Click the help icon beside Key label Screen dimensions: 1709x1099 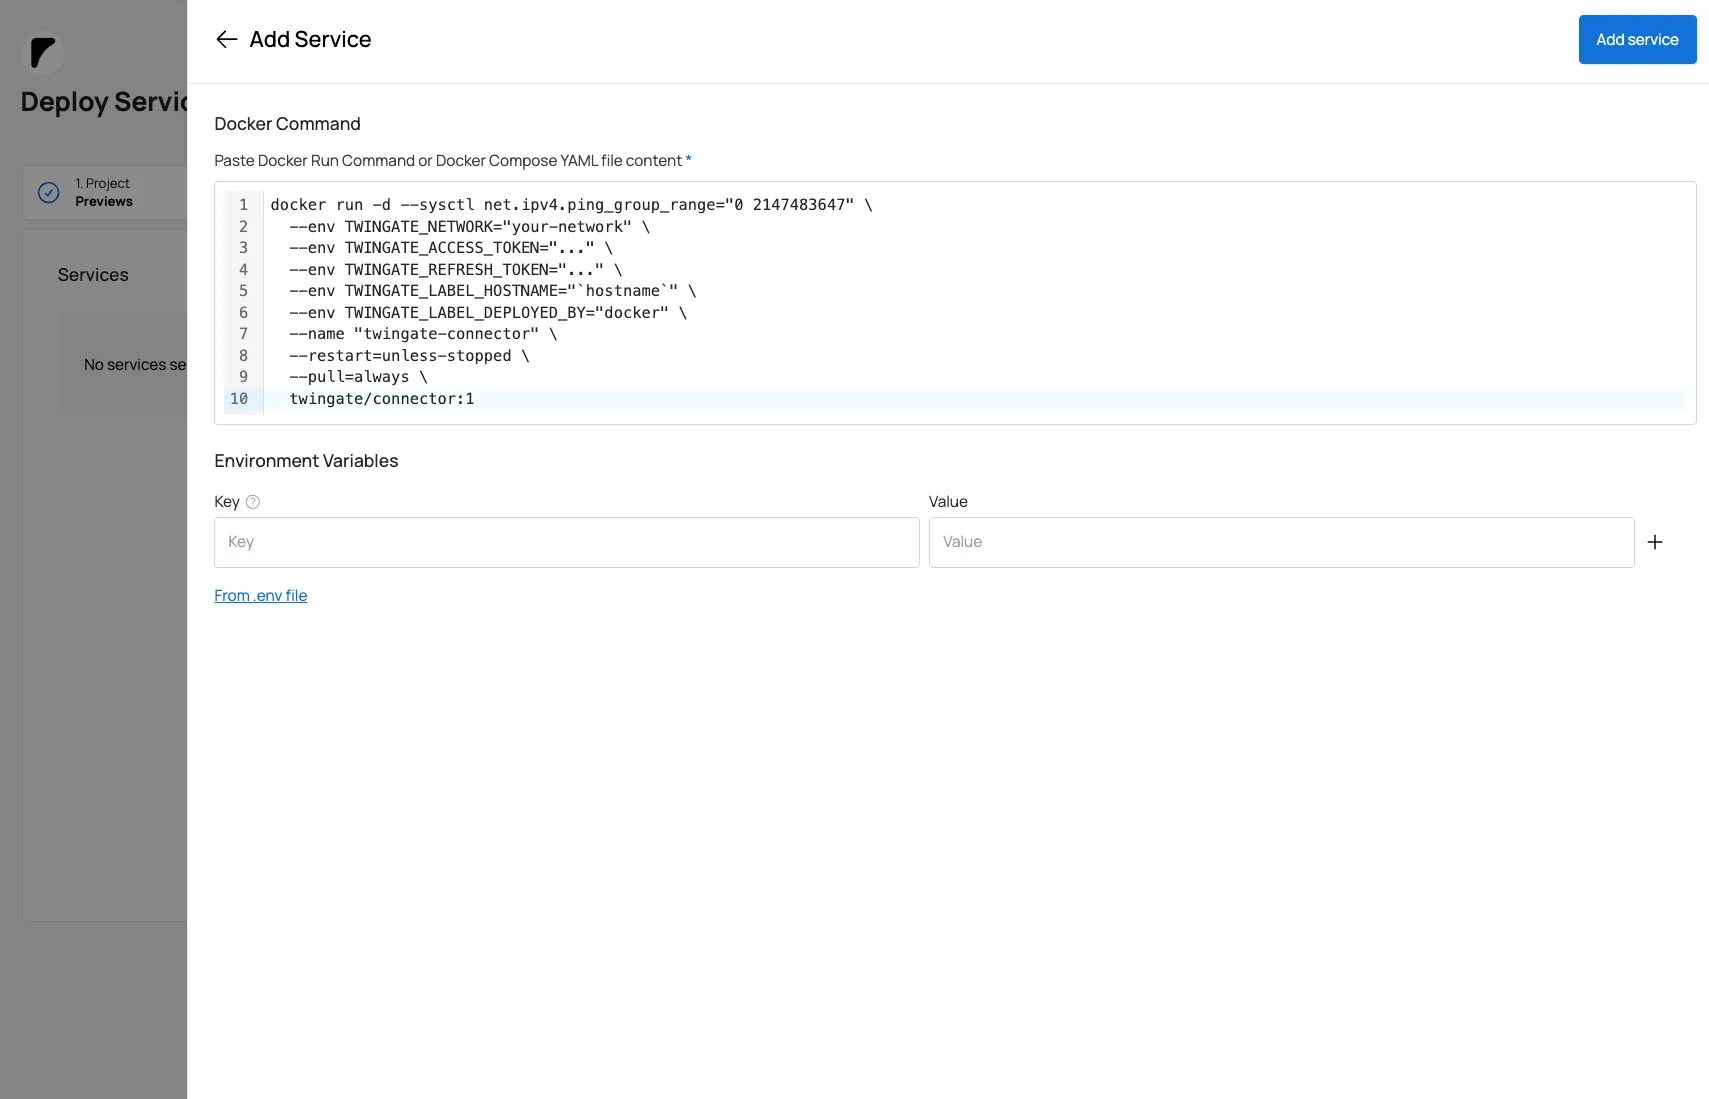(x=253, y=502)
